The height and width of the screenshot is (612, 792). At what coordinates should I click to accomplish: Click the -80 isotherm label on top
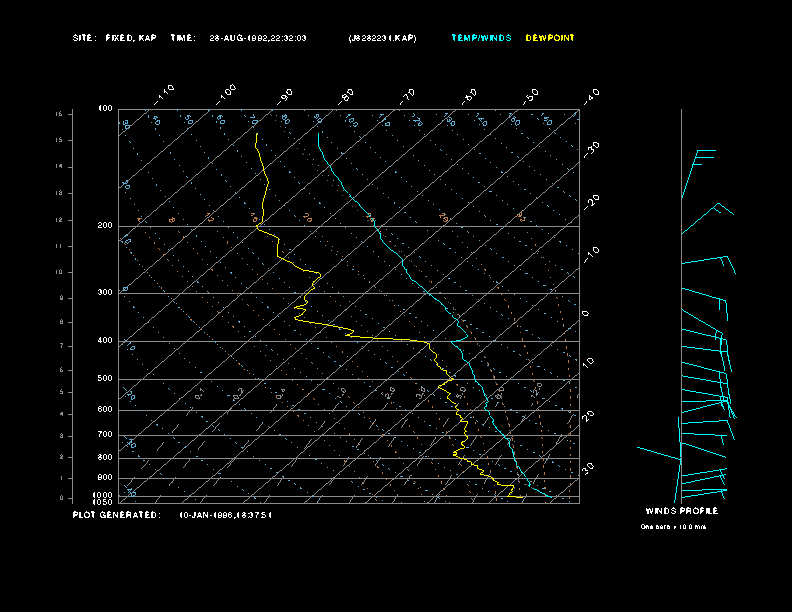click(x=345, y=96)
